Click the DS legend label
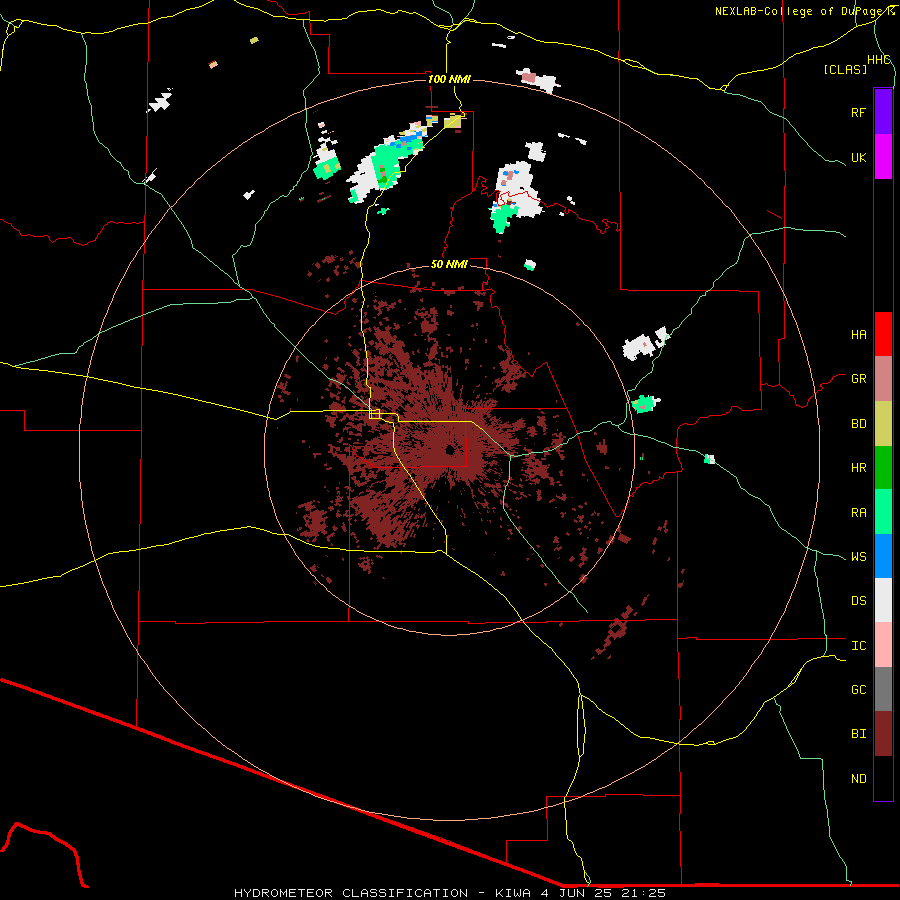Viewport: 900px width, 900px height. (858, 601)
